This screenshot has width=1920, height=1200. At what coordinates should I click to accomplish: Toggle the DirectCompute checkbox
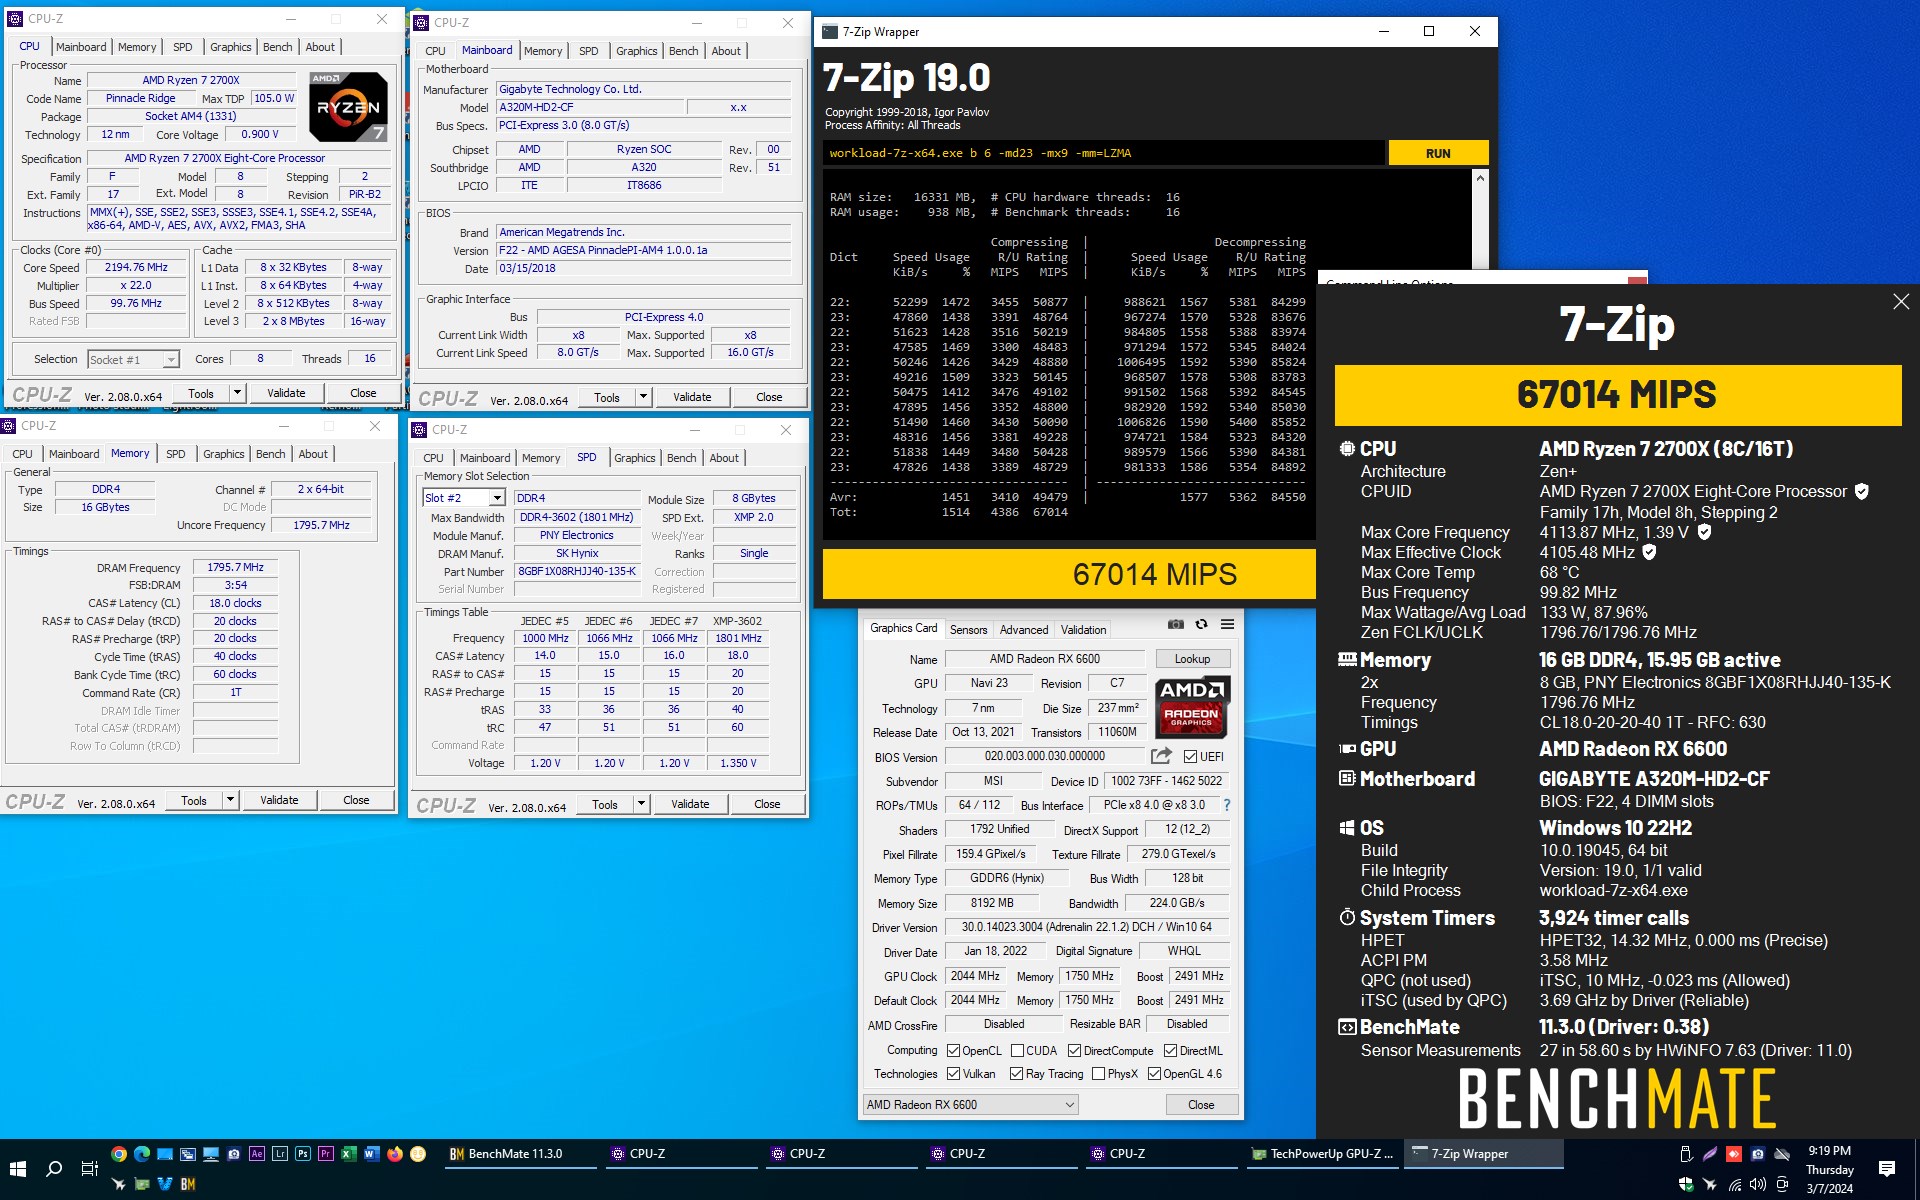click(1074, 1051)
